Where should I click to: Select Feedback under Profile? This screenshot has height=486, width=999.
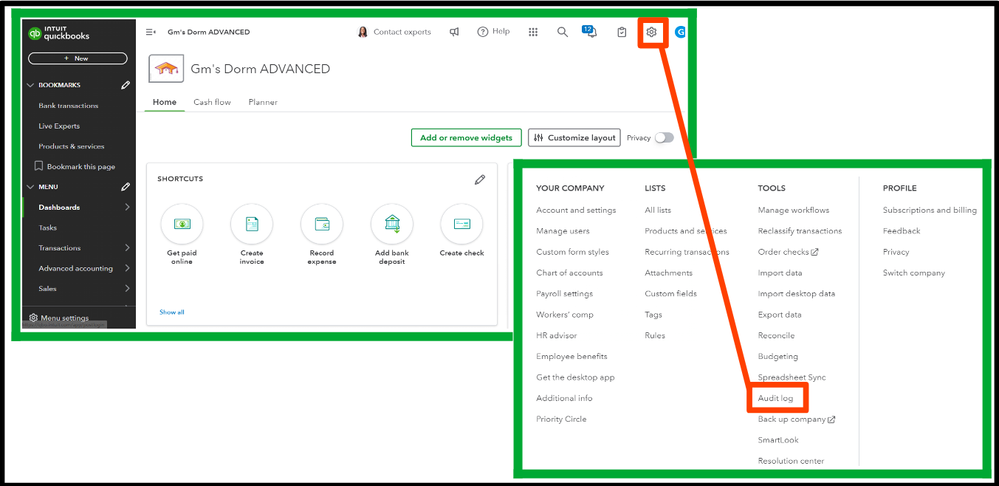coord(902,231)
